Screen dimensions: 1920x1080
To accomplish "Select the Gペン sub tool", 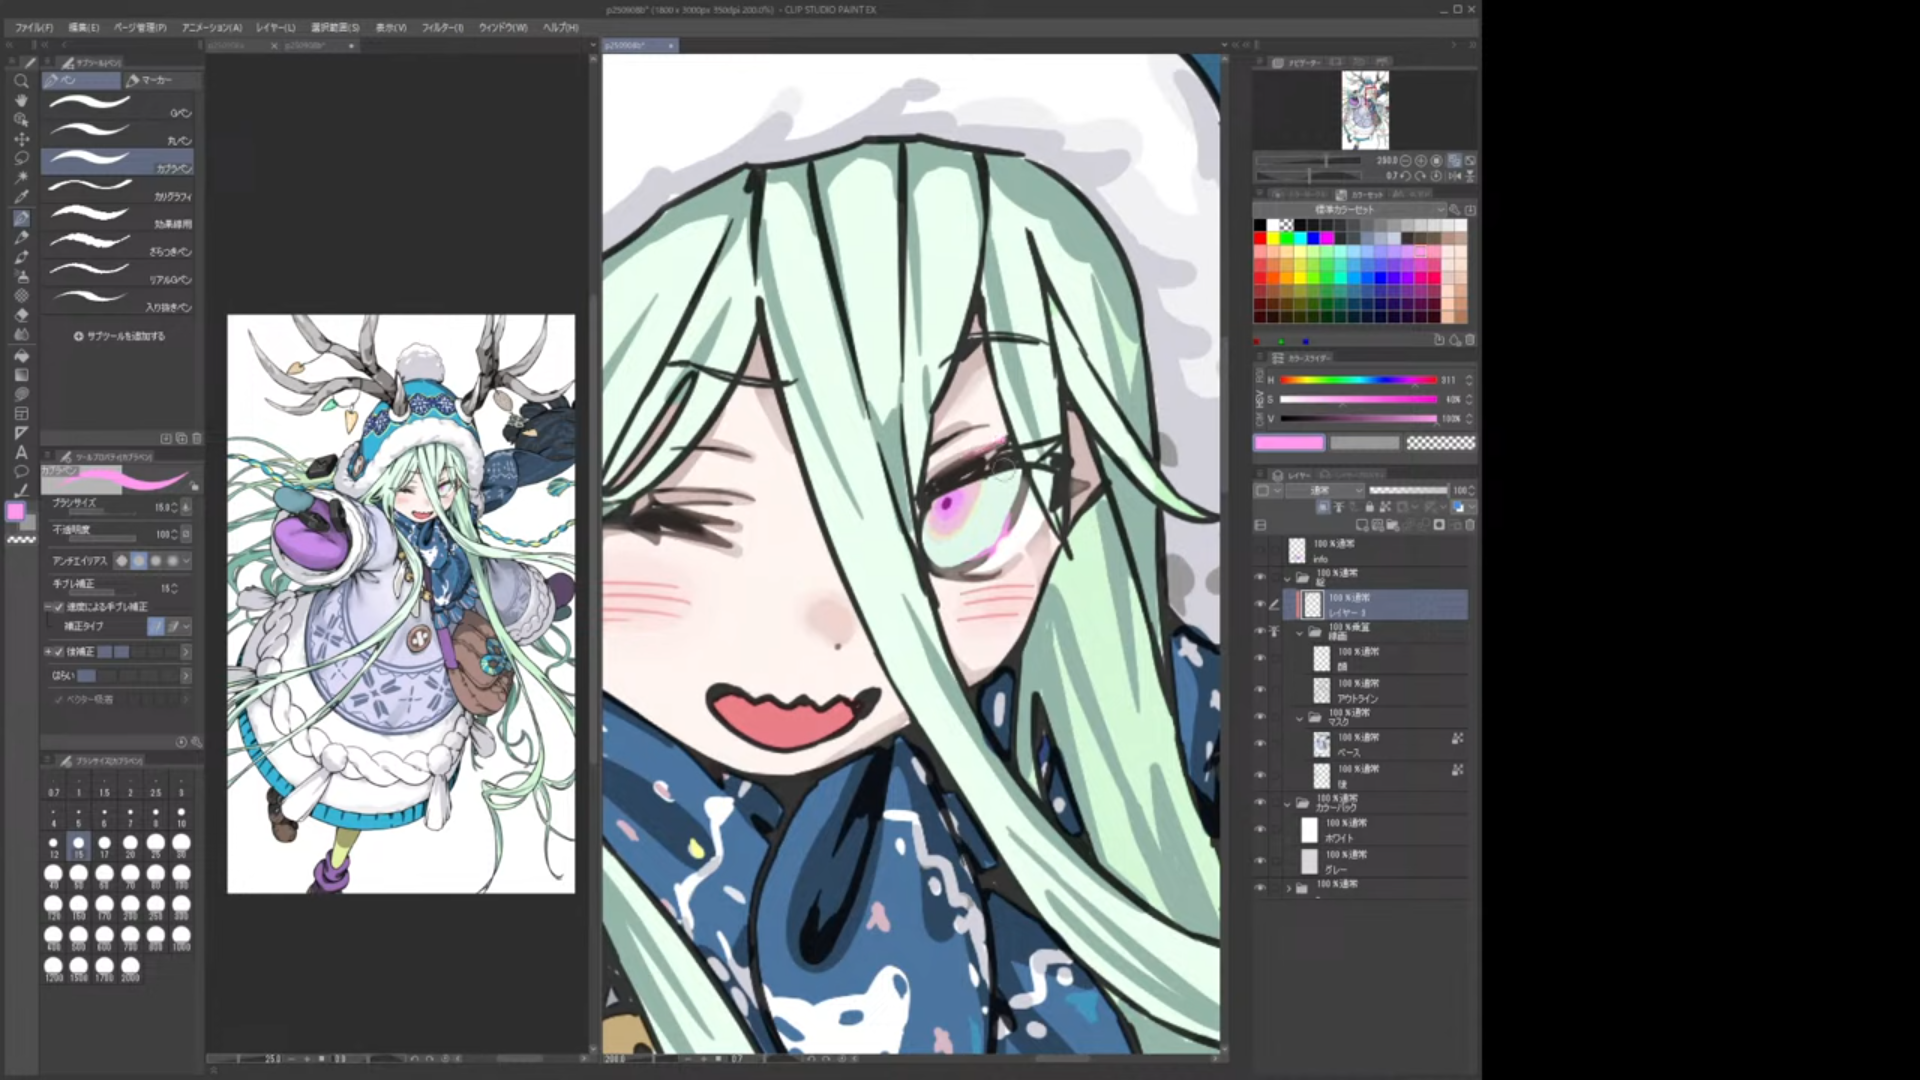I will click(118, 106).
